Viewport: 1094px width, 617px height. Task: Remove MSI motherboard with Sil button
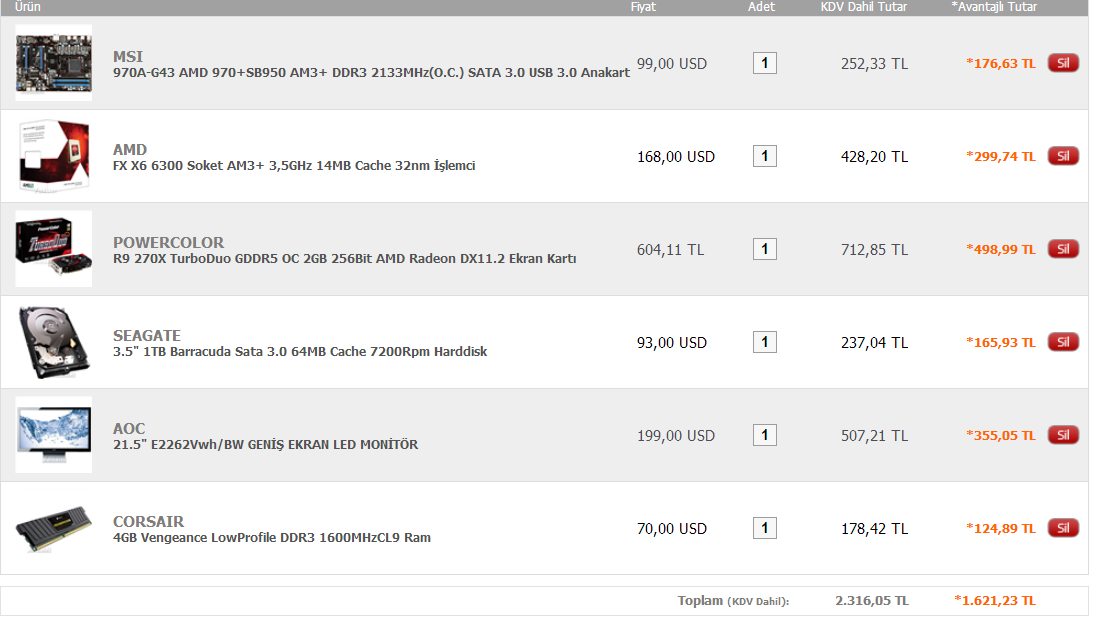coord(1063,63)
